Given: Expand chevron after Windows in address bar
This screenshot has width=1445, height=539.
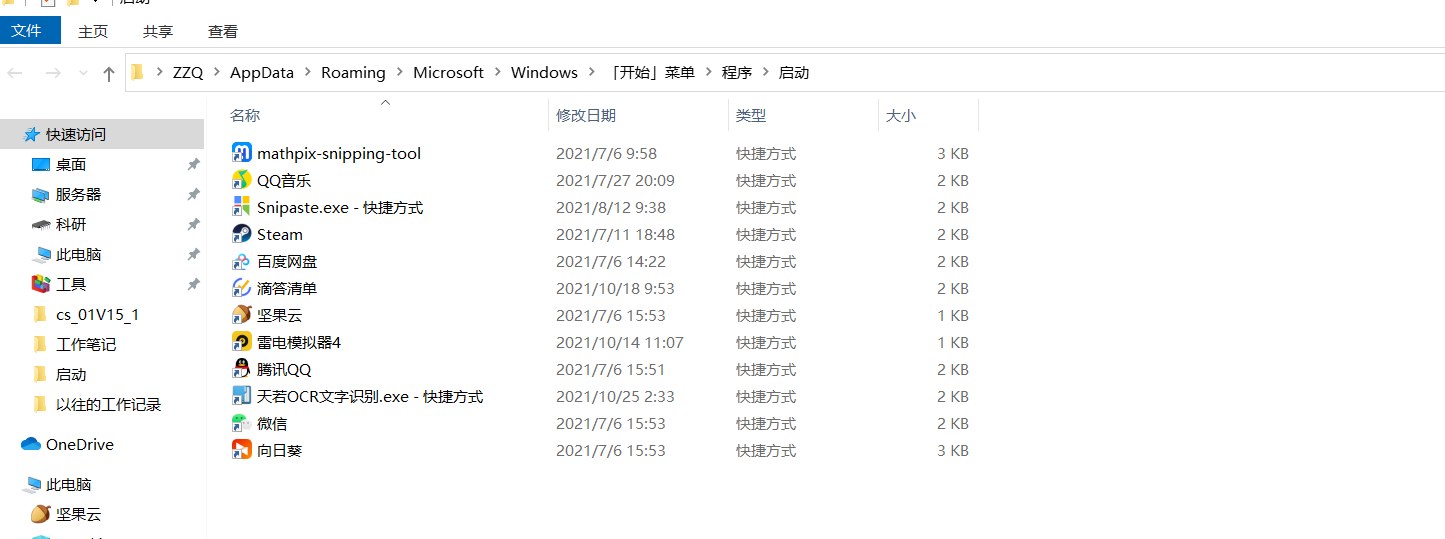Looking at the screenshot, I should pyautogui.click(x=592, y=72).
